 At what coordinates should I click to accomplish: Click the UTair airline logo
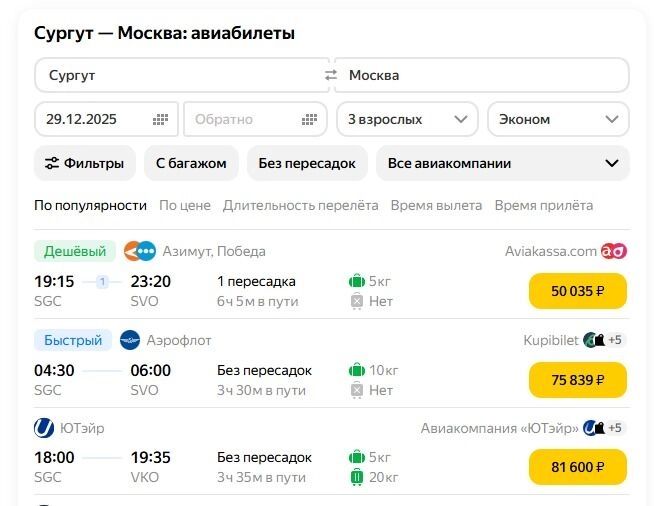pos(44,428)
